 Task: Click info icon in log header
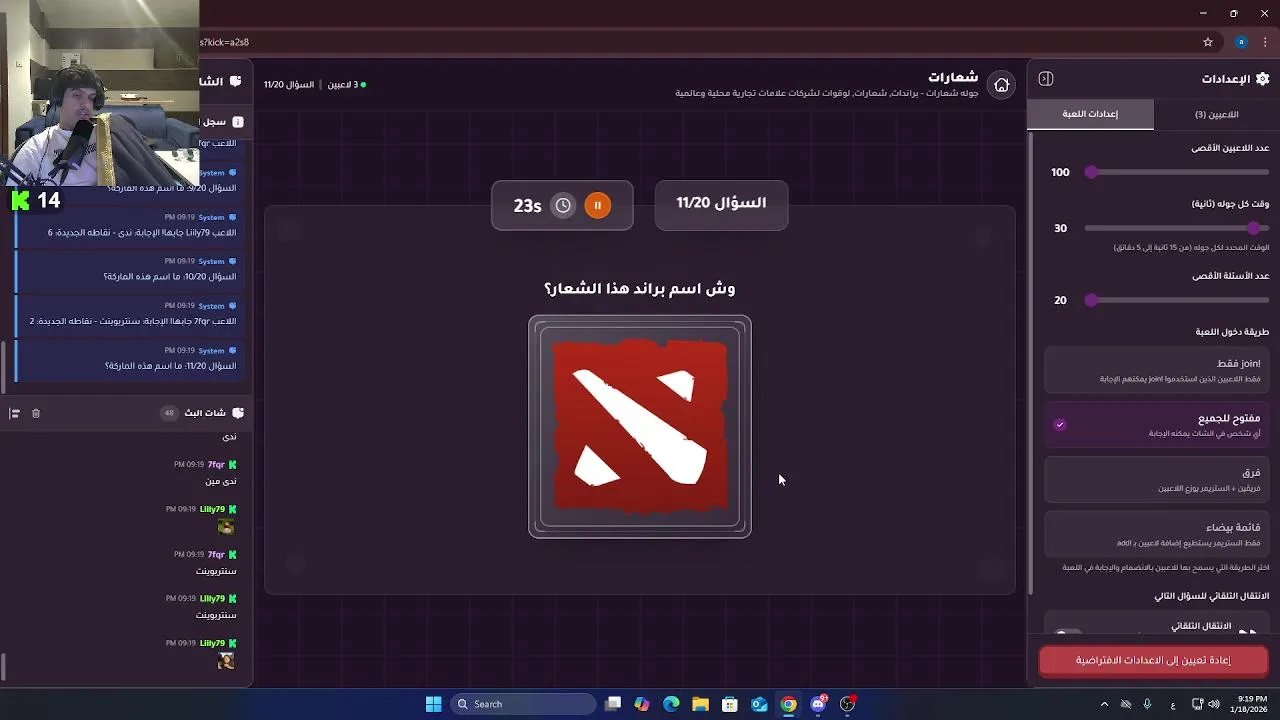(238, 122)
